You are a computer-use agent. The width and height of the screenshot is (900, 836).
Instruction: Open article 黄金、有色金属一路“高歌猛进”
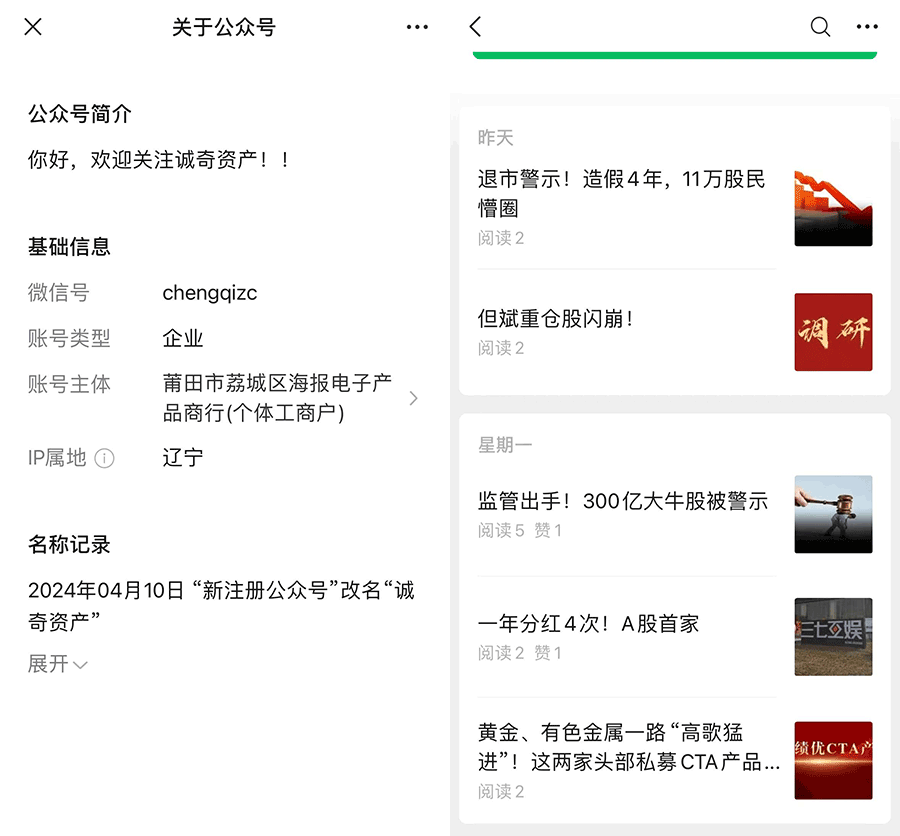(x=629, y=748)
